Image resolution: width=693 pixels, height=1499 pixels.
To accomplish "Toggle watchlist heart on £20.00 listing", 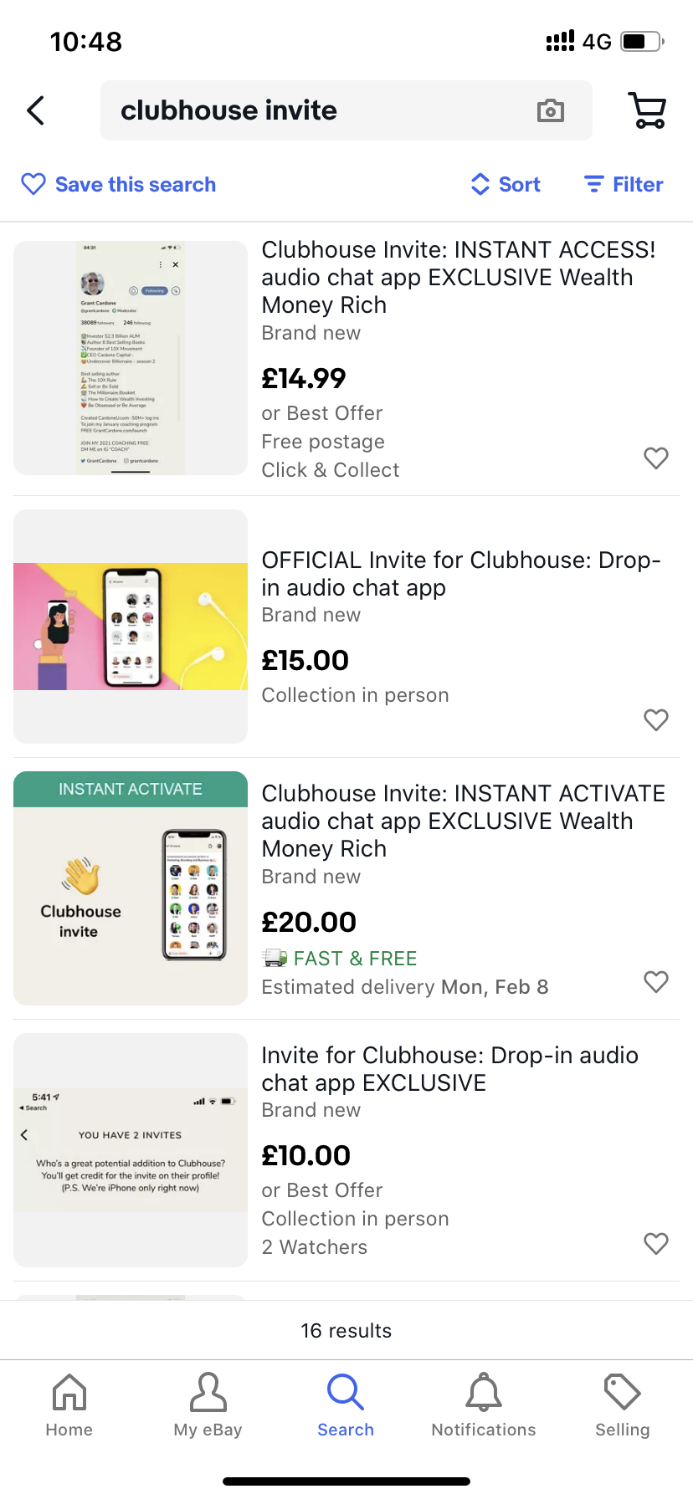I will (x=655, y=982).
